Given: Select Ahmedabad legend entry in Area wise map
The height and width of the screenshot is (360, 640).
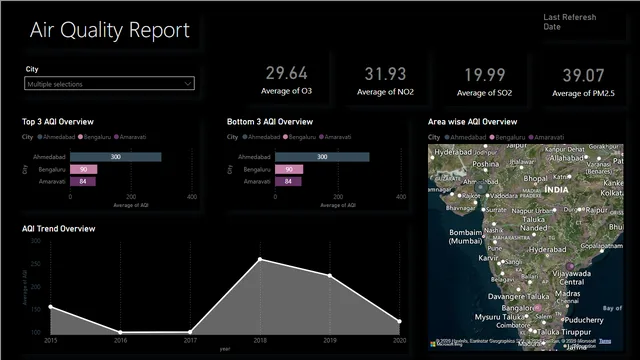Looking at the screenshot, I should [465, 138].
